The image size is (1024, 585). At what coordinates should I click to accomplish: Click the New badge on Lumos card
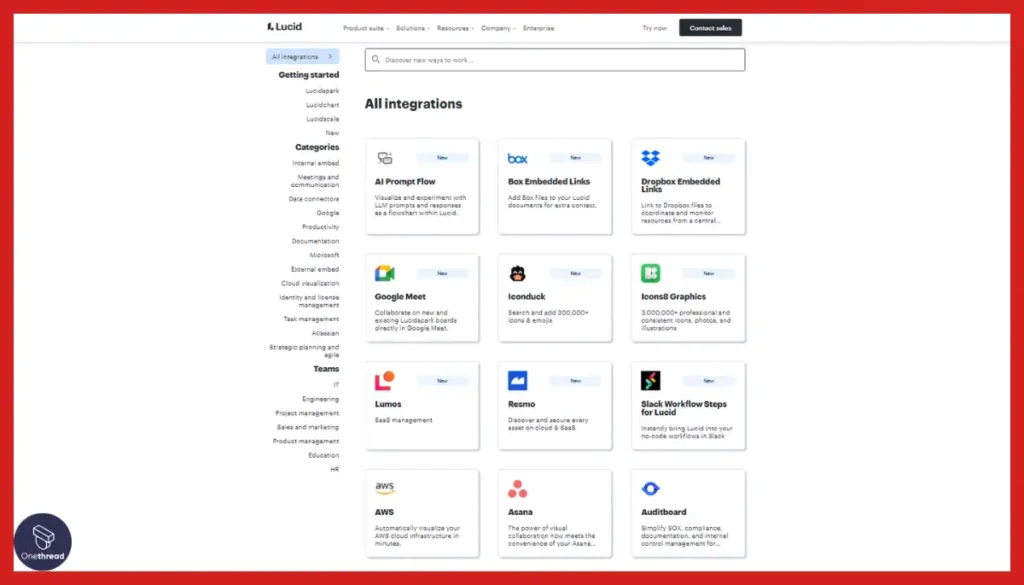click(442, 381)
